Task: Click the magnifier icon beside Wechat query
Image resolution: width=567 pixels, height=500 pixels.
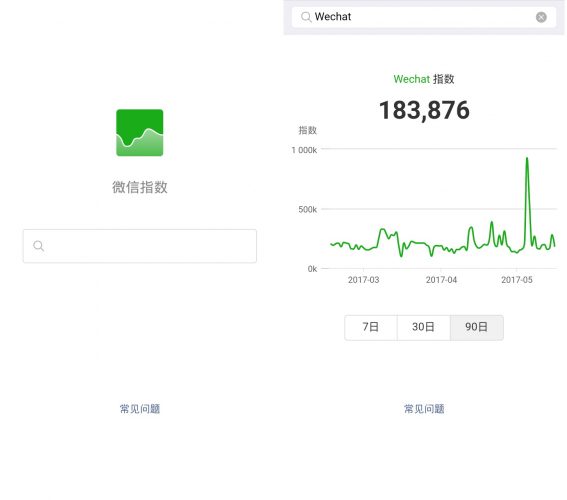Action: tap(306, 17)
